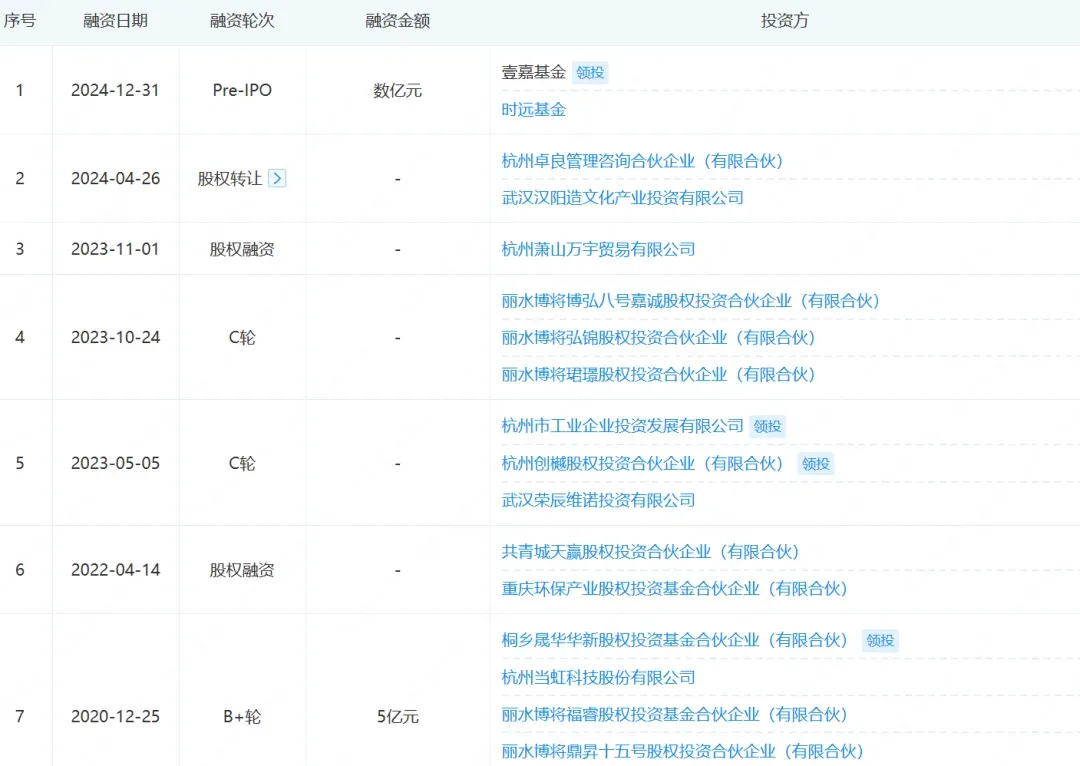Click 股权融资 in the 2023-11-01 row
Screen dimensions: 1080x766
click(x=242, y=249)
